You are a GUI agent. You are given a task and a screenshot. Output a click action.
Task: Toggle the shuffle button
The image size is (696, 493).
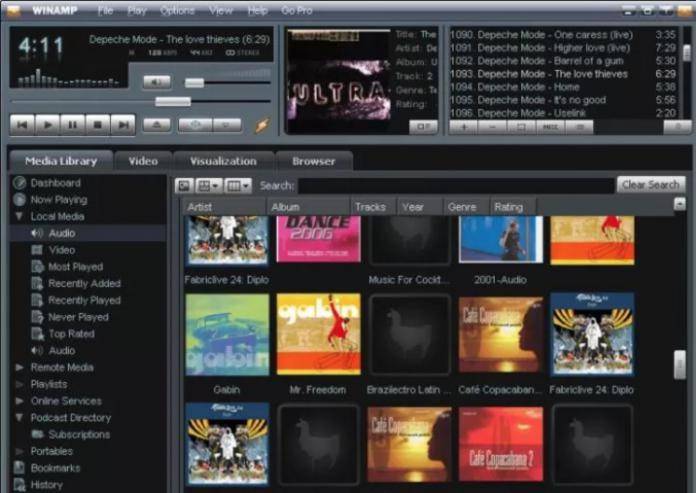tap(195, 125)
